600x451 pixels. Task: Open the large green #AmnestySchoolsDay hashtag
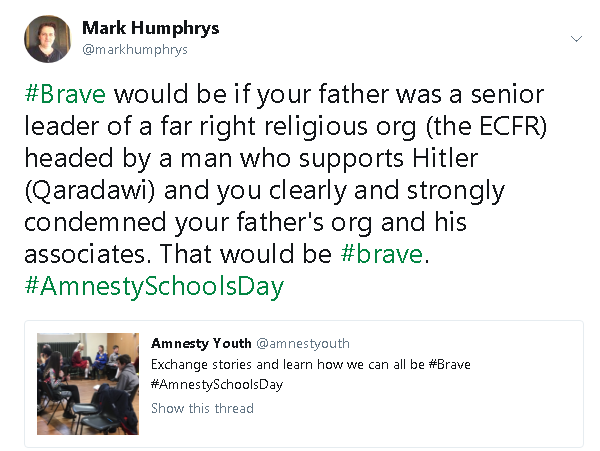[153, 286]
